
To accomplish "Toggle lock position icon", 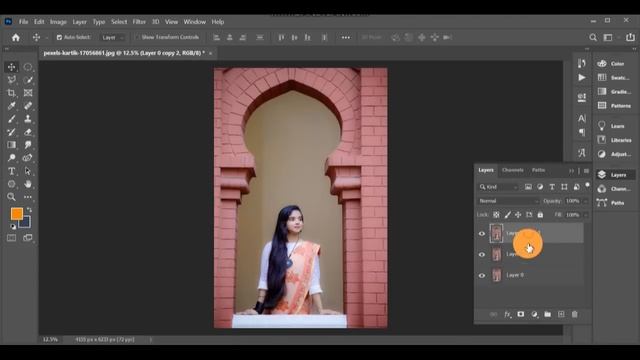I will [518, 215].
